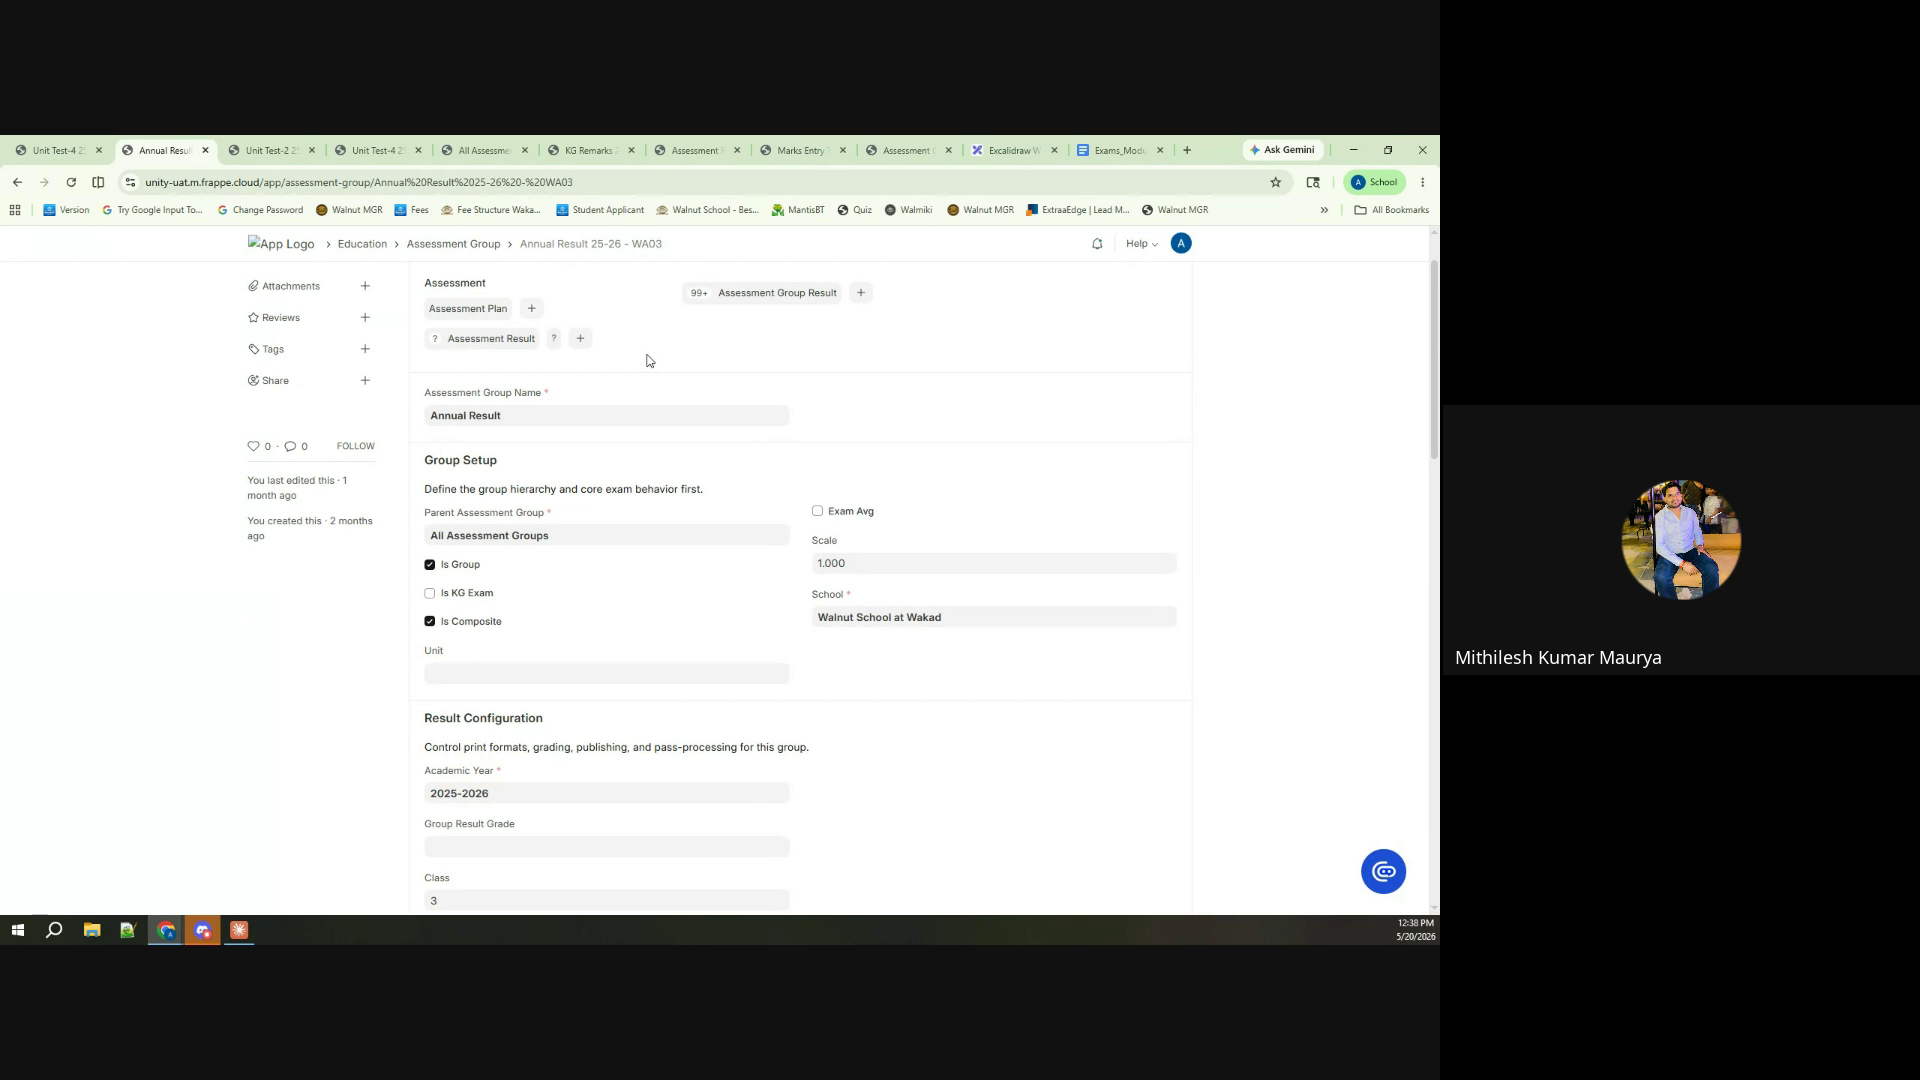This screenshot has width=1920, height=1080.
Task: Create new Assessment Result with plus
Action: tap(580, 339)
